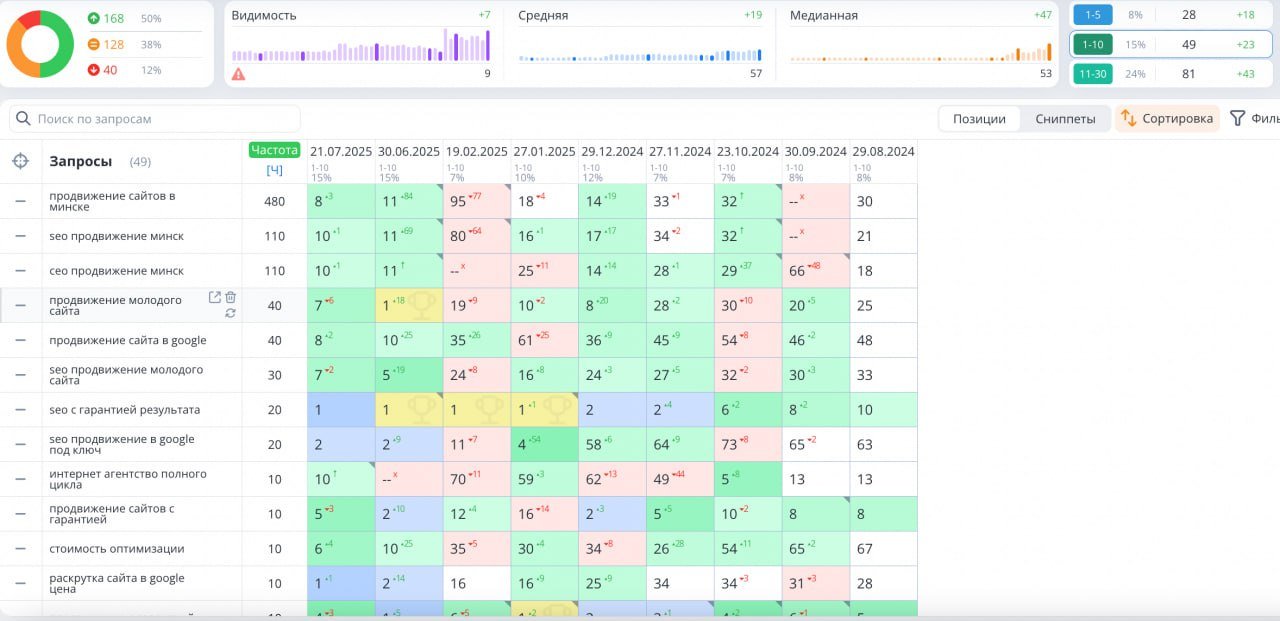1280x621 pixels.
Task: Click query text интернет агентство полного цикла
Action: click(128, 479)
